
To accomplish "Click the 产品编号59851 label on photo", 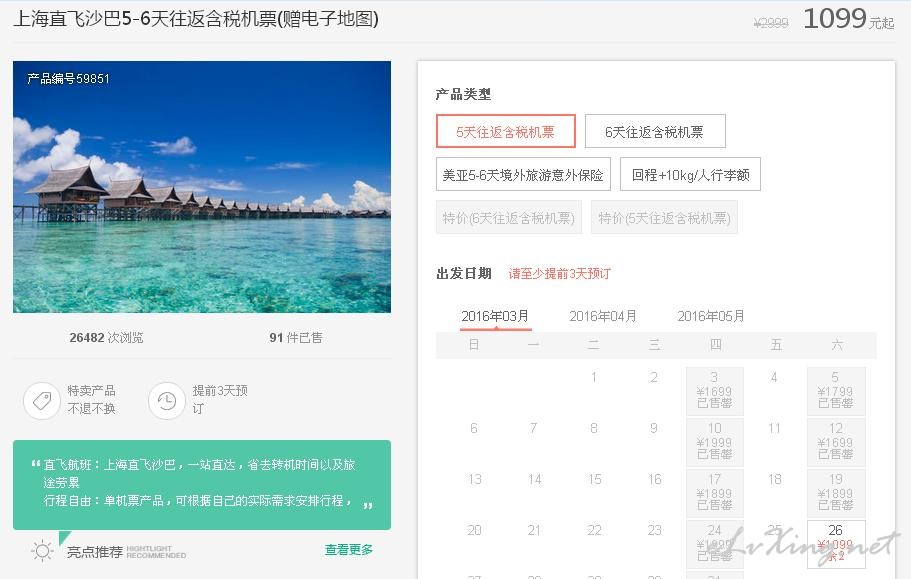I will tap(68, 78).
